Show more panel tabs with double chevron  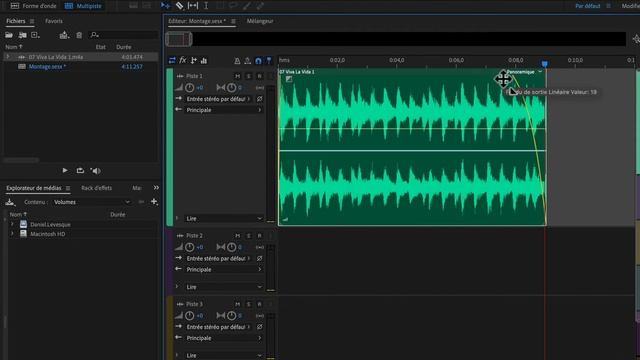156,188
